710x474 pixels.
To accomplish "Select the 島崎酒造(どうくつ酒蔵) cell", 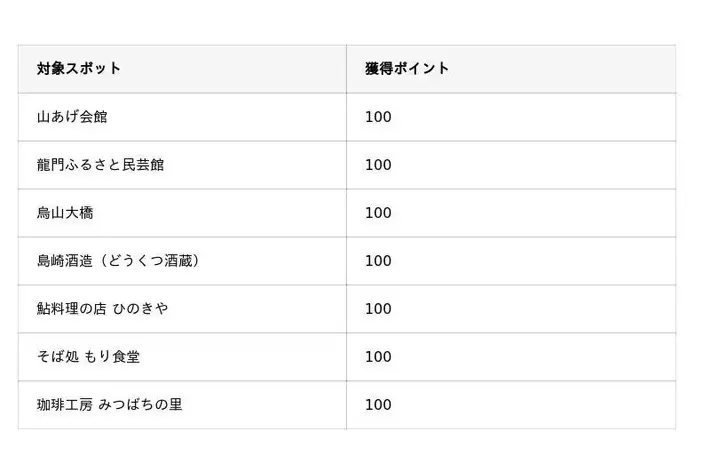I will click(182, 261).
